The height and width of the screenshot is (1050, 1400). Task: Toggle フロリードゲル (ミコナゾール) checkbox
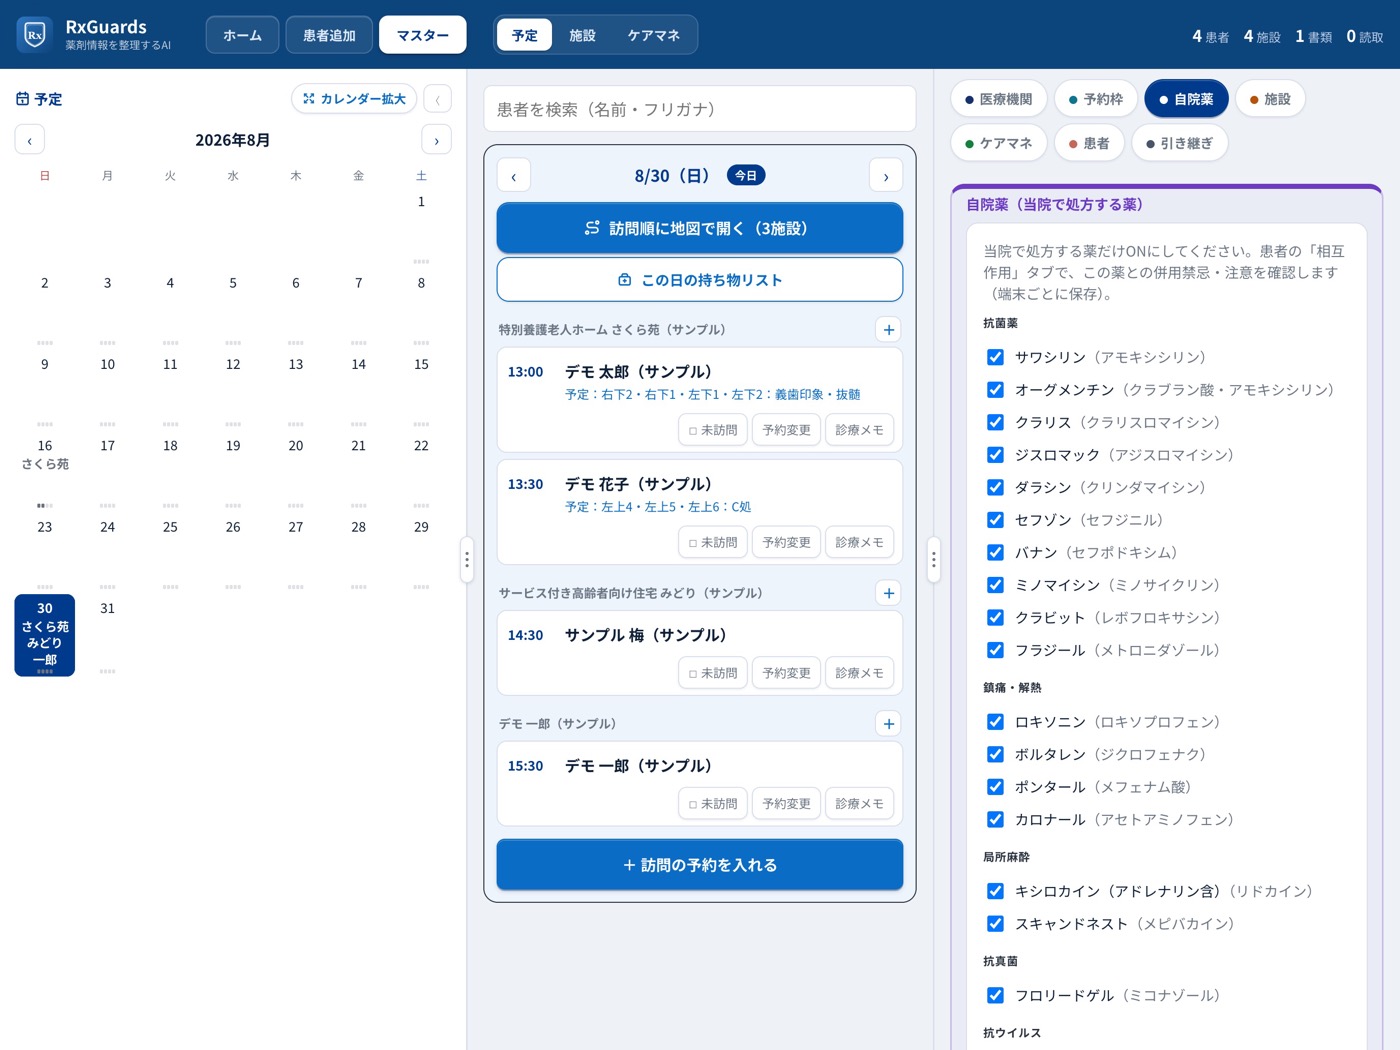coord(995,995)
